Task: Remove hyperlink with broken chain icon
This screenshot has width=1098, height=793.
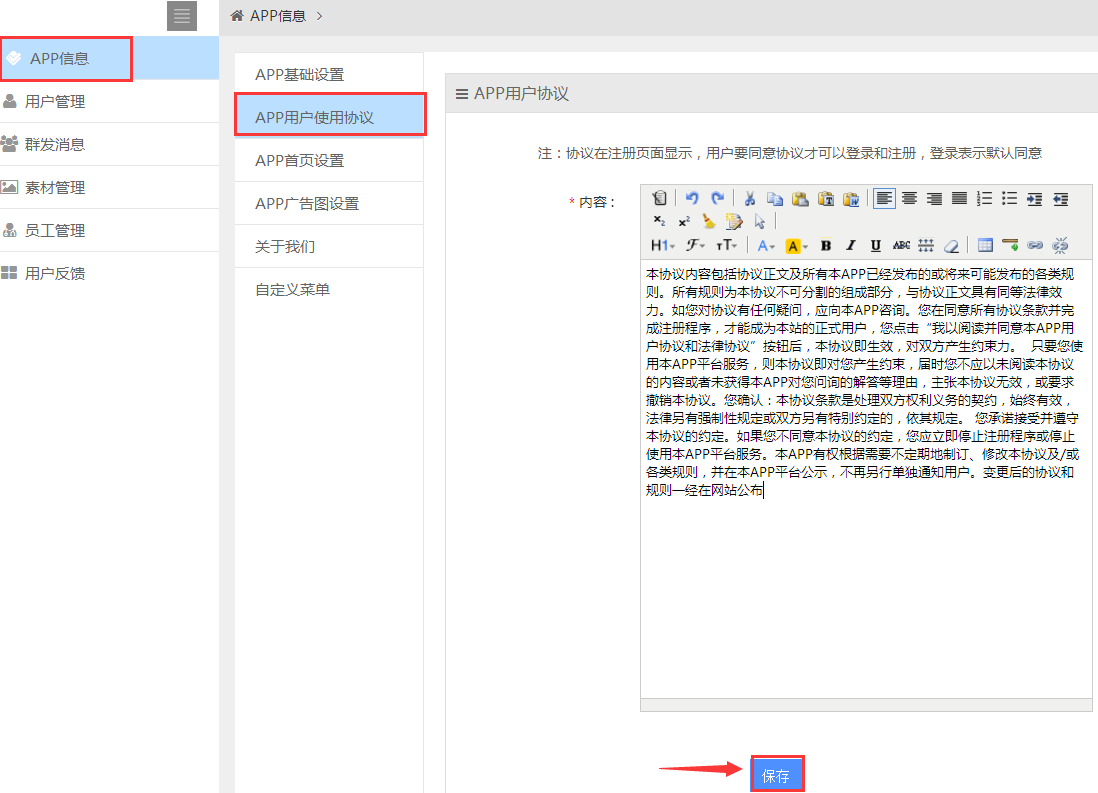Action: [x=1060, y=245]
